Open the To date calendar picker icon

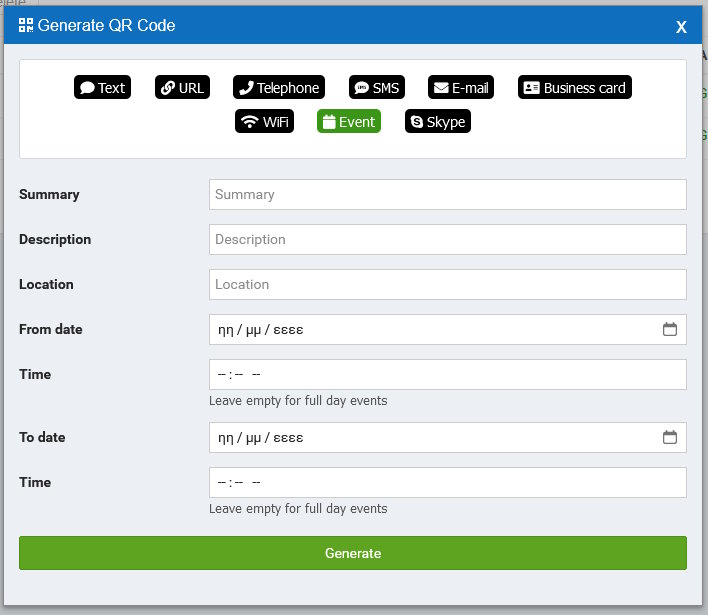coord(670,437)
